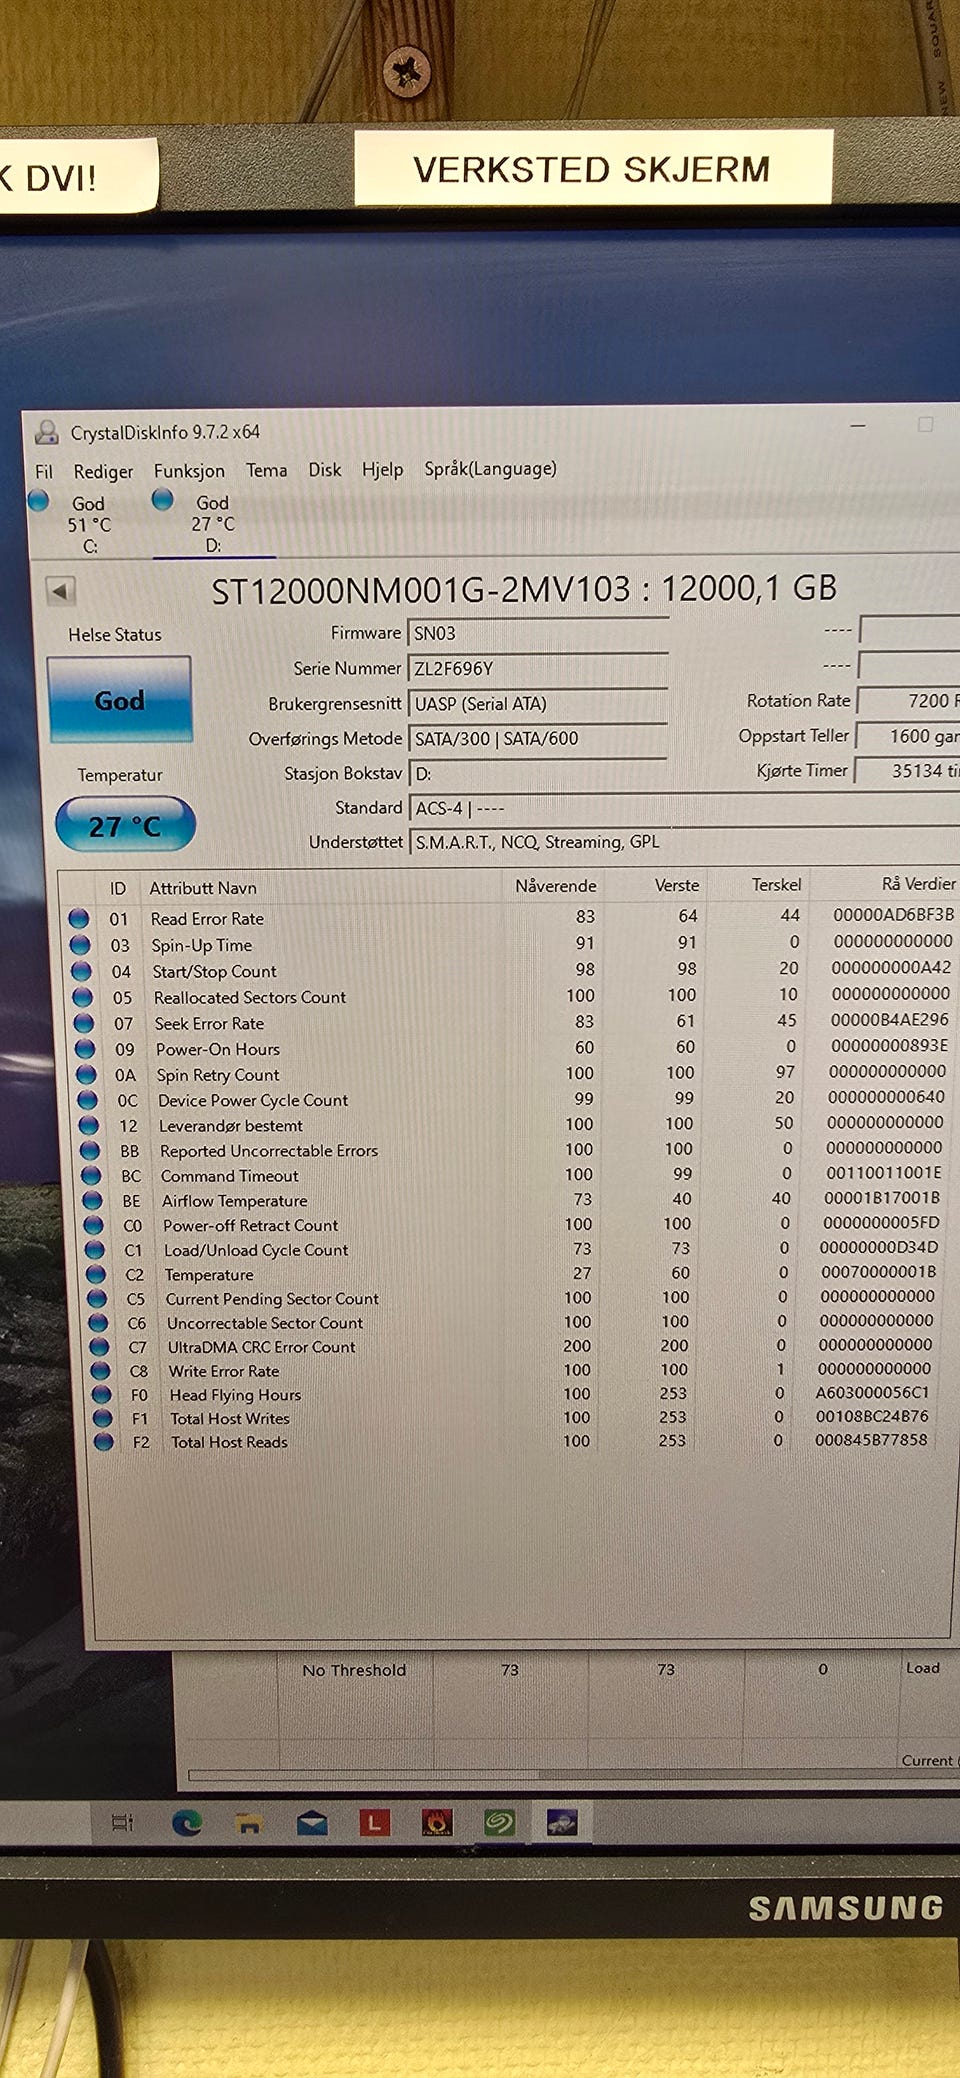
Task: Click the Stasjon Bokstav field D:
Action: (x=538, y=773)
